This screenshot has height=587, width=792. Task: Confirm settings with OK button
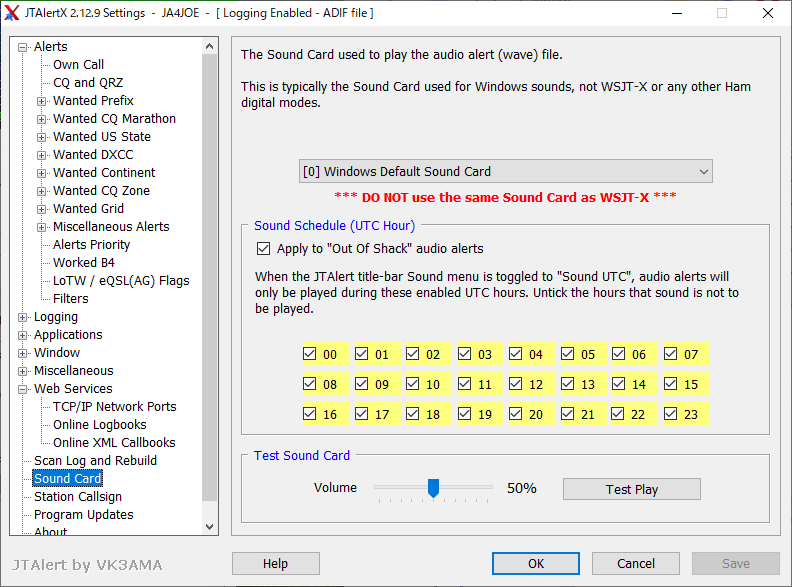coord(536,563)
